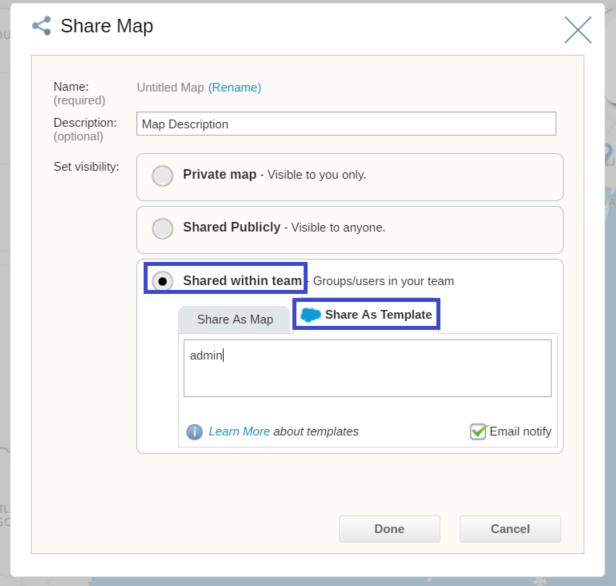Open the Learn More link about templates
The height and width of the screenshot is (586, 616).
pos(239,431)
